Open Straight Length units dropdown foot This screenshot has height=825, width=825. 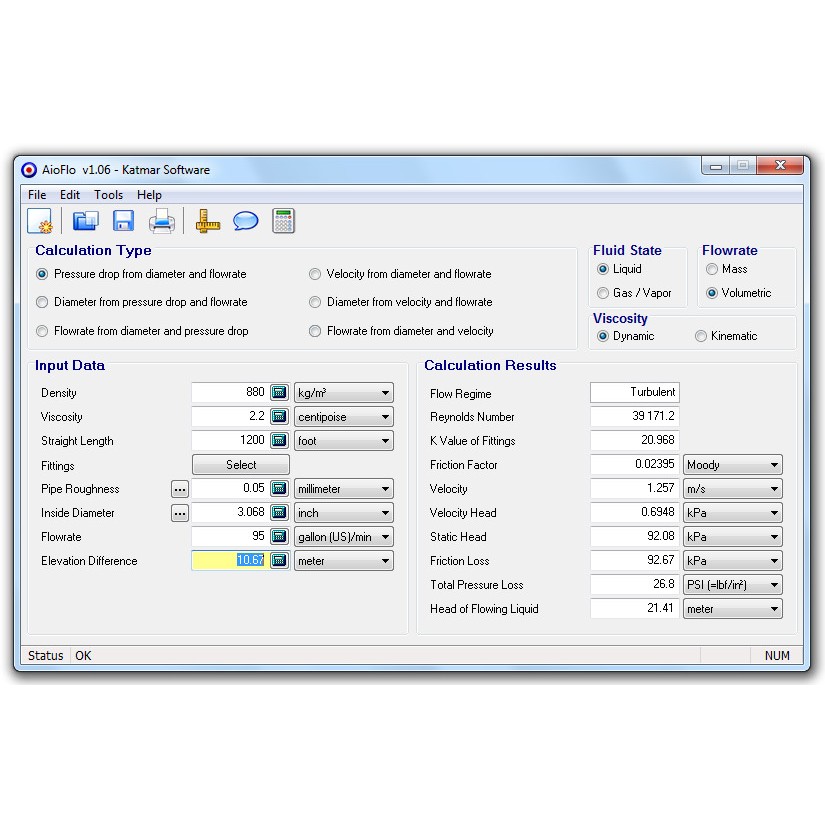(x=344, y=440)
